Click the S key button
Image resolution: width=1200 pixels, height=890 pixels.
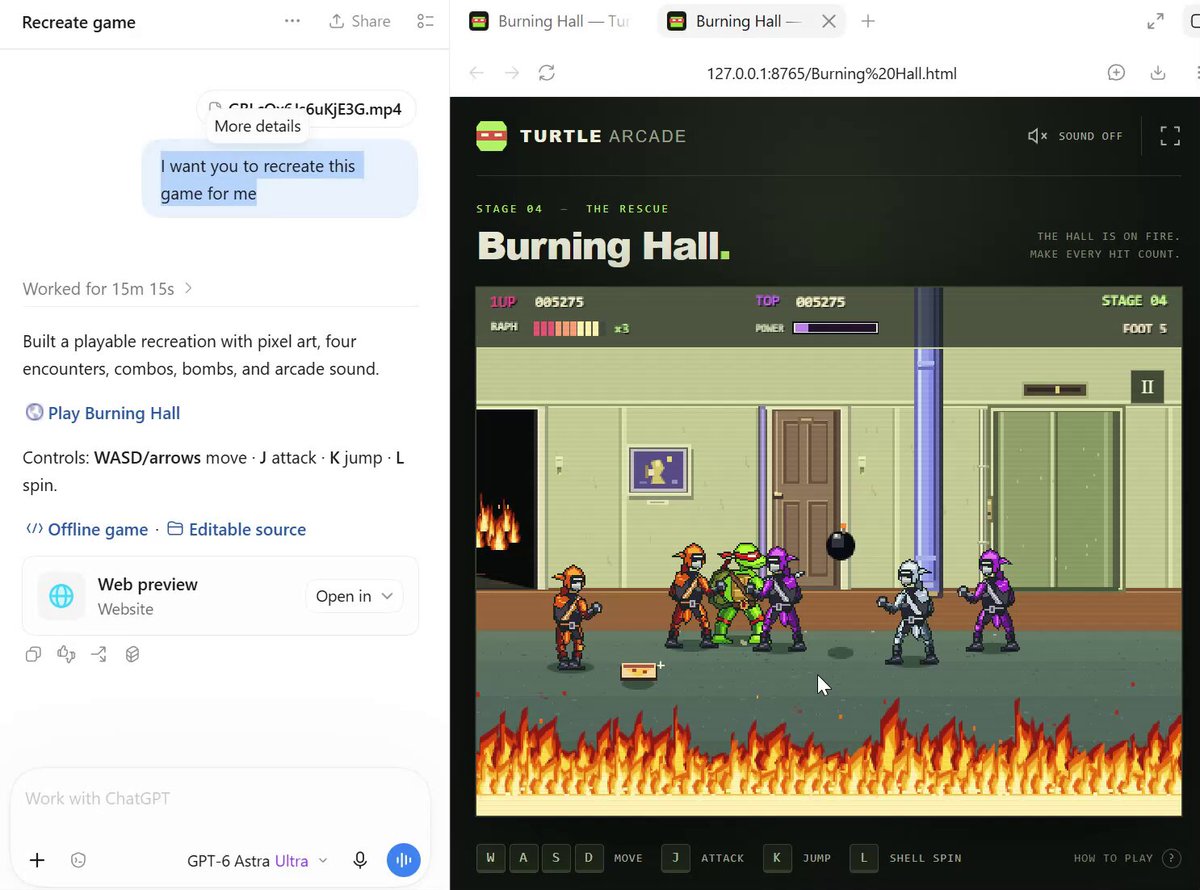[x=556, y=858]
